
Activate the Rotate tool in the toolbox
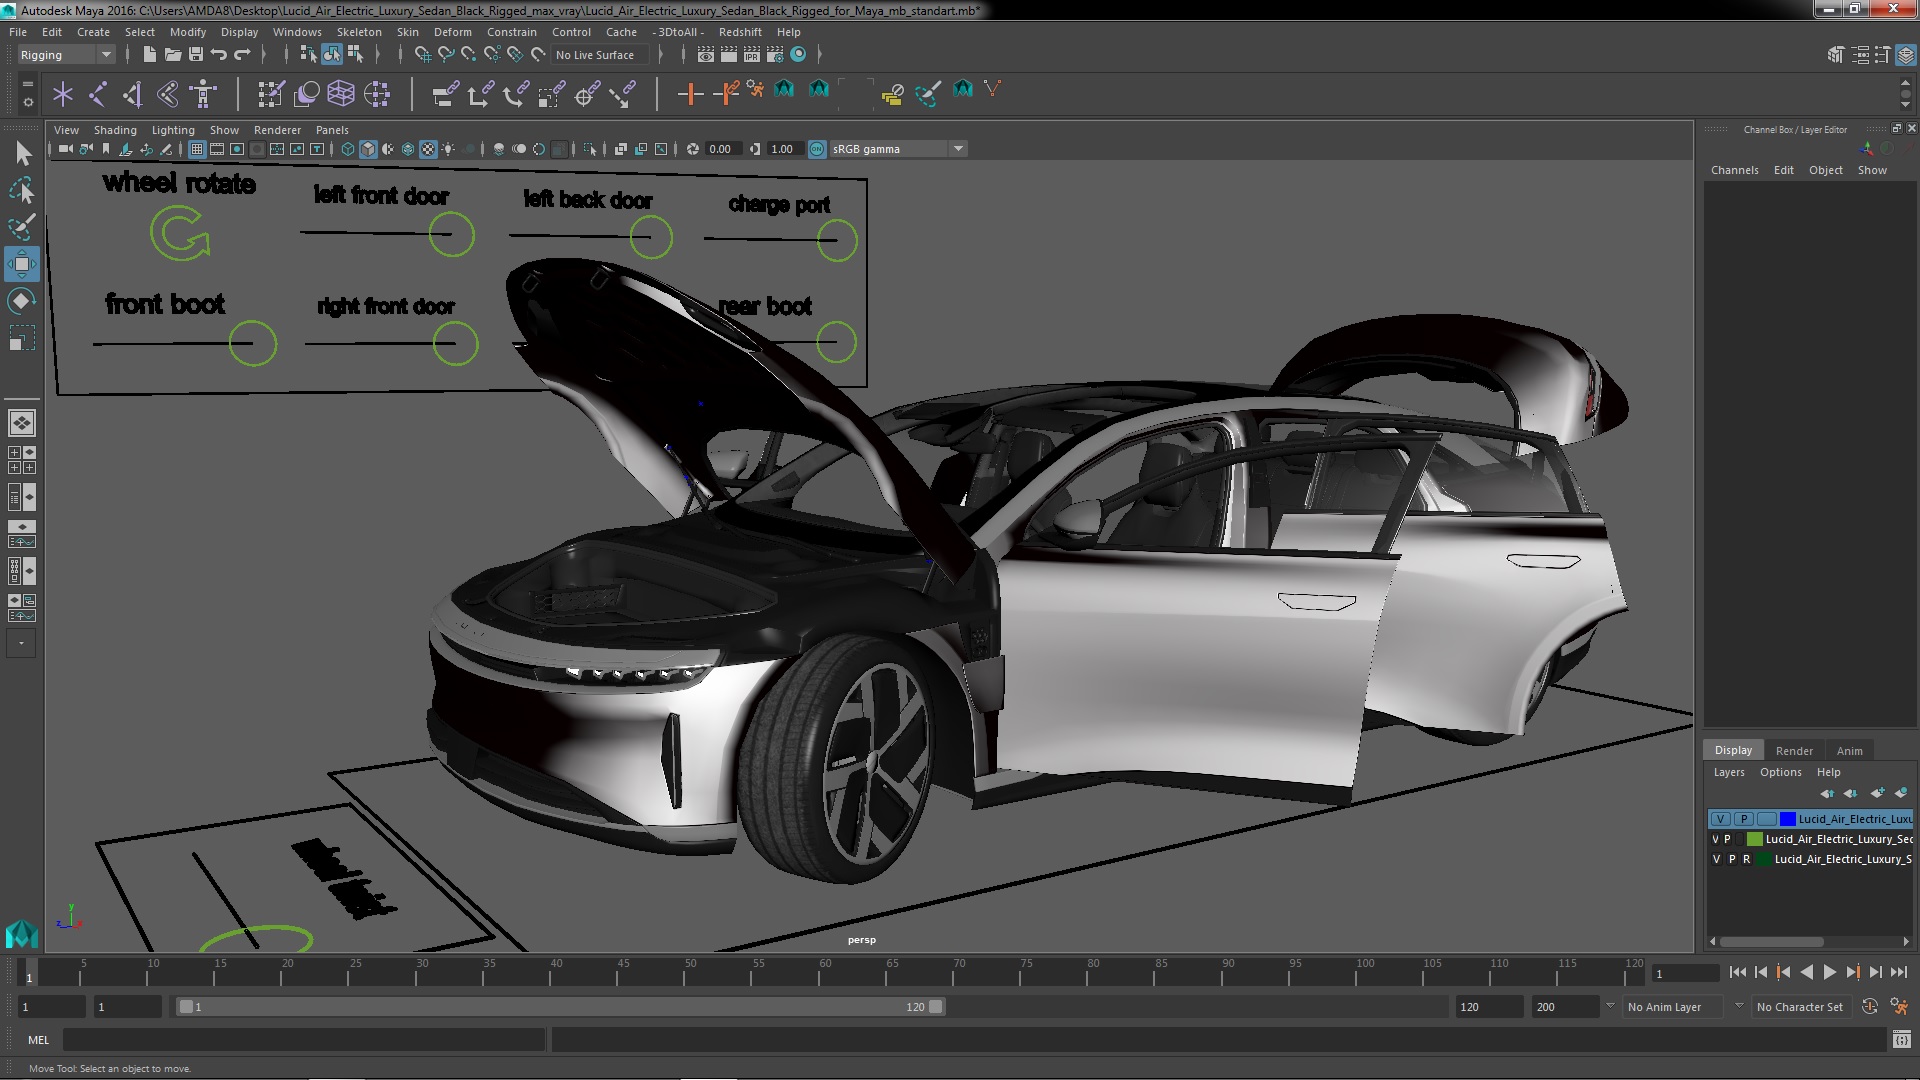21,301
